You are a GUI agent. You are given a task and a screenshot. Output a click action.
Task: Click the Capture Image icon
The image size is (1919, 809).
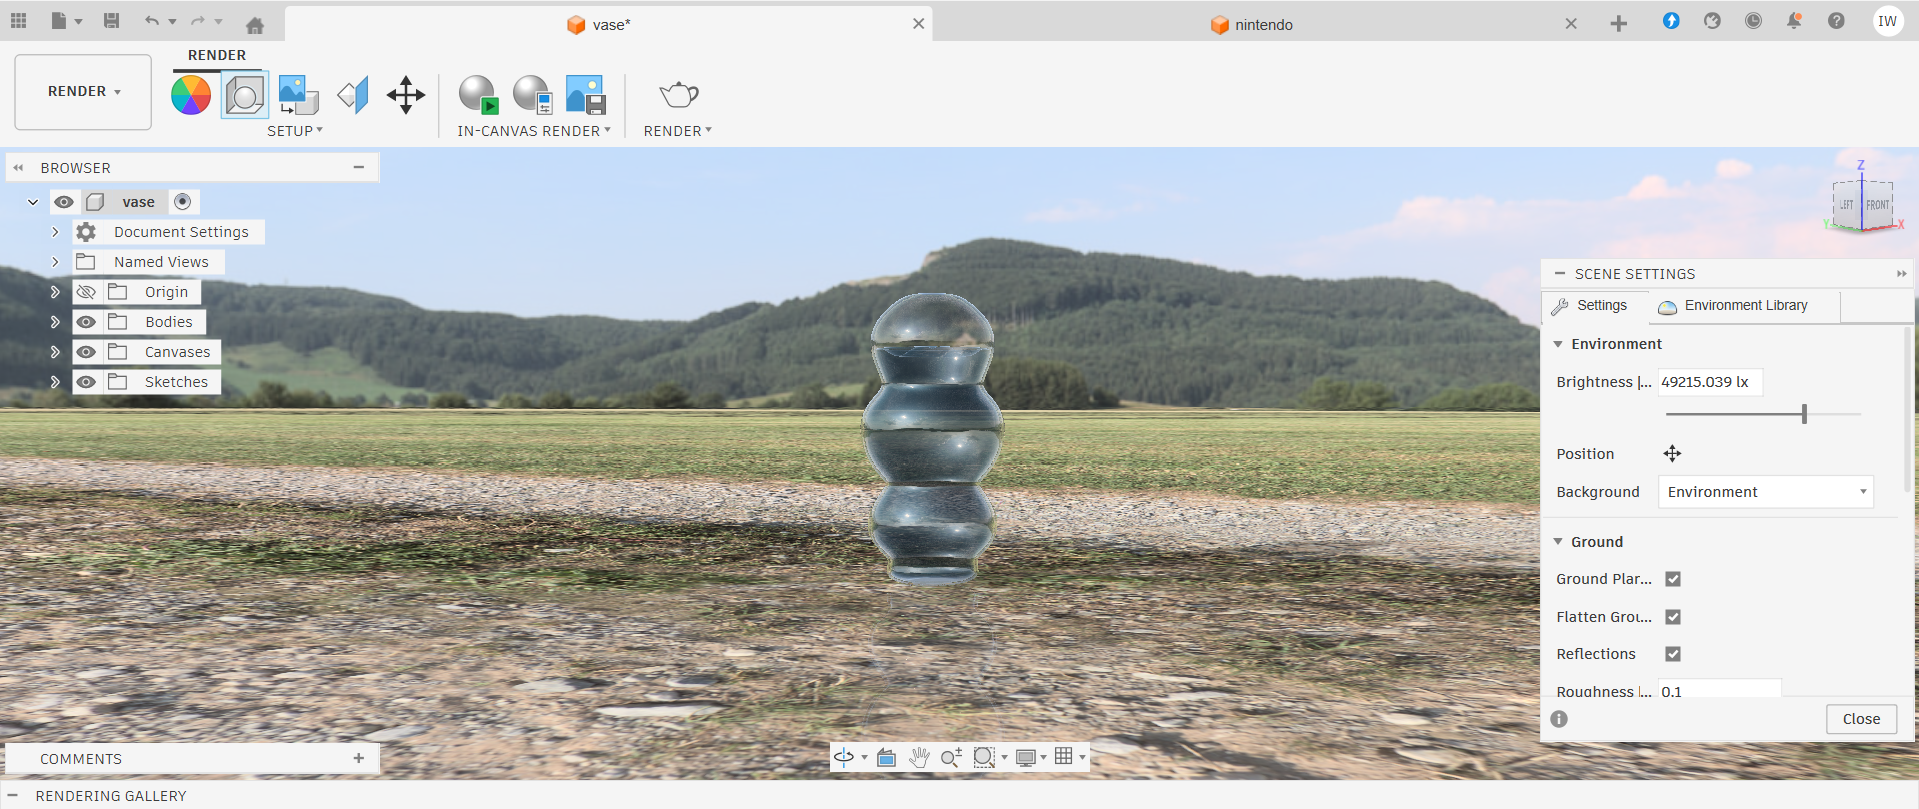tap(586, 96)
